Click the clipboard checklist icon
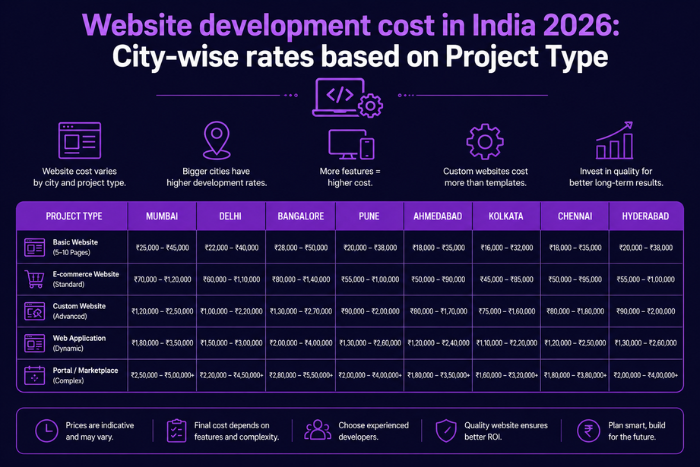The height and width of the screenshot is (467, 700). coord(176,431)
